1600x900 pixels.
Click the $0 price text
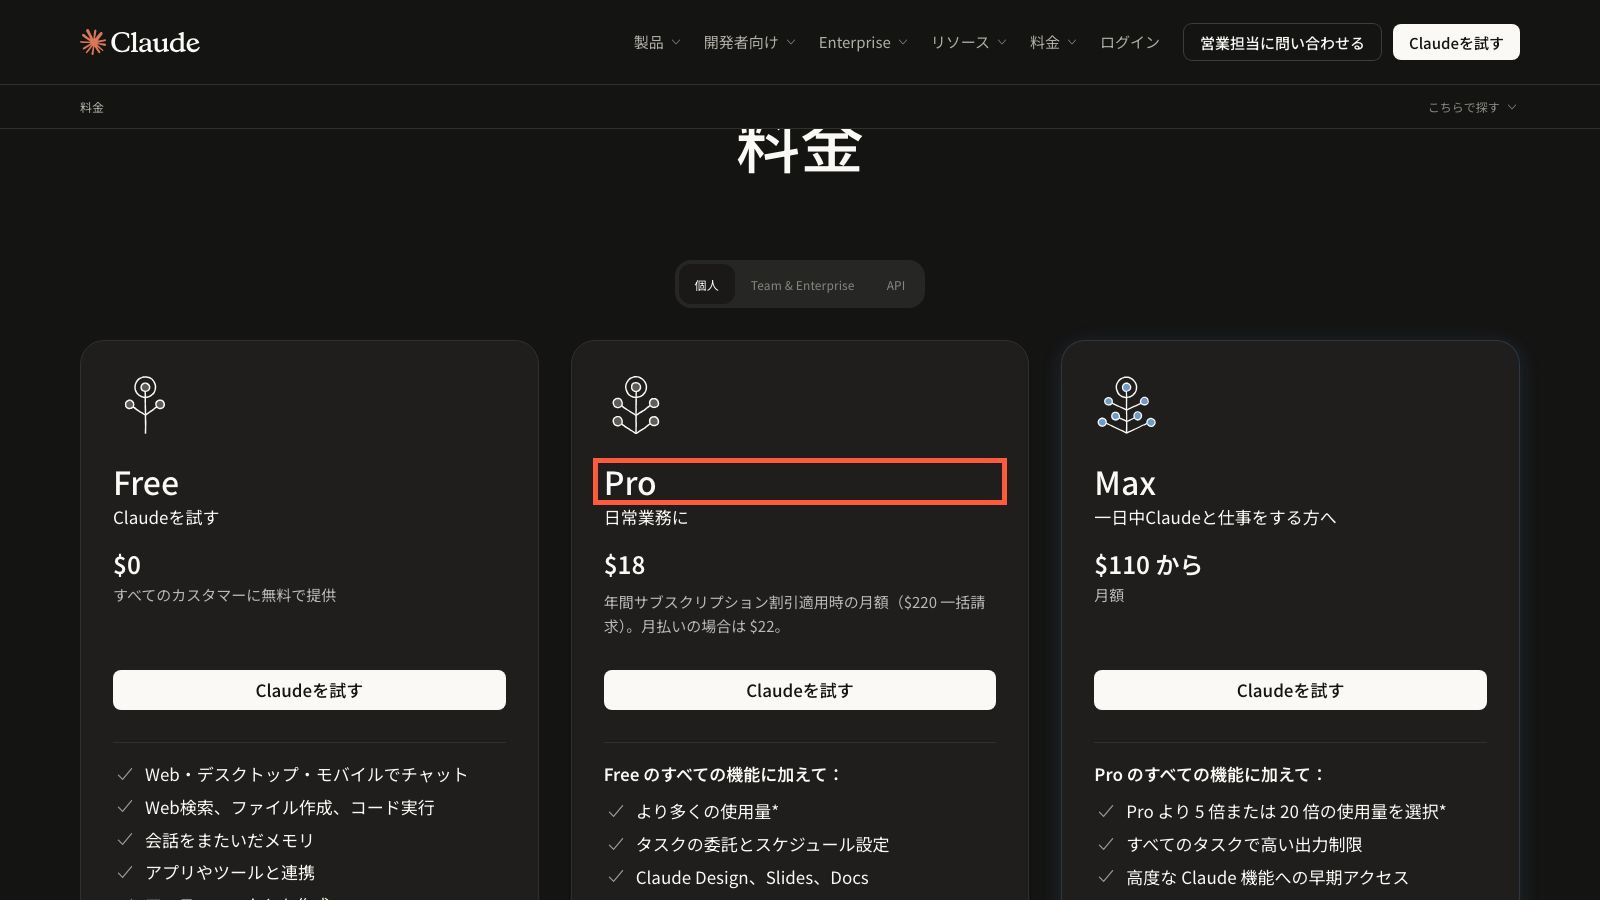[x=127, y=565]
